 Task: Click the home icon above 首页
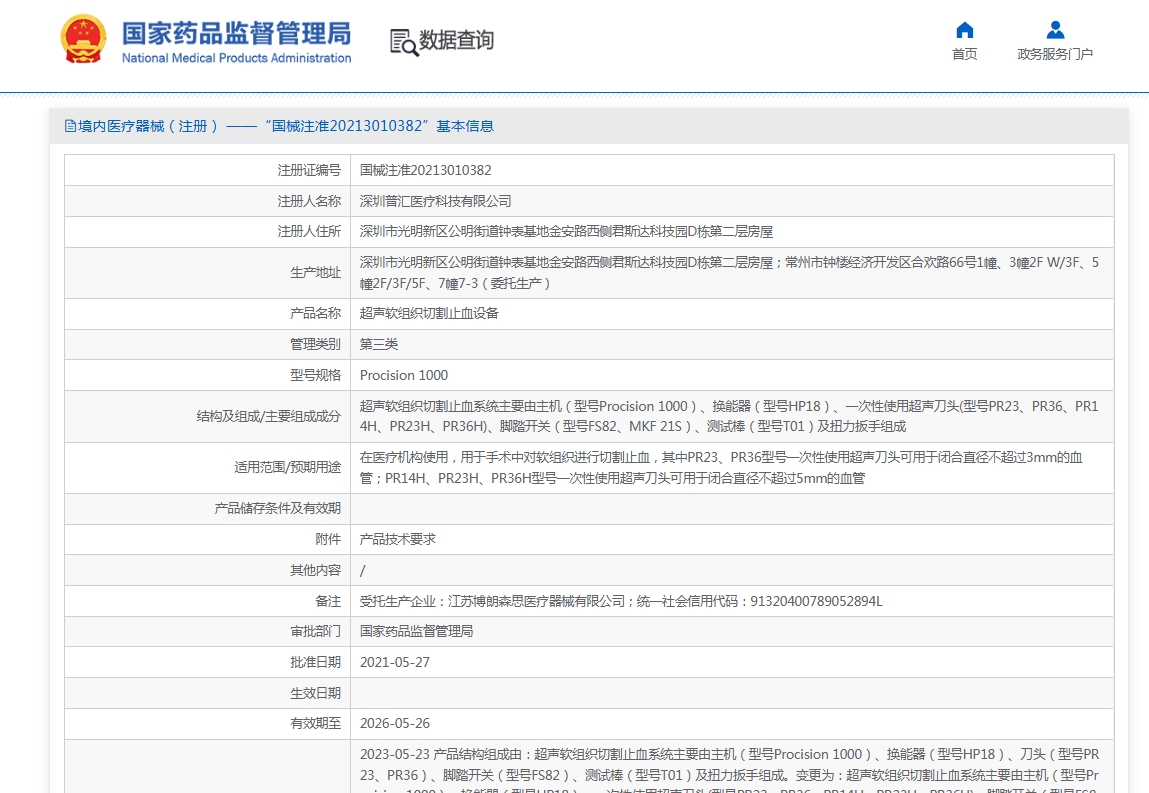(x=964, y=30)
